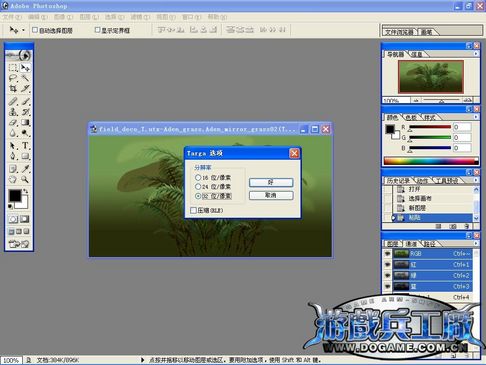486x365 pixels.
Task: Select 16 bits/pixel resolution option
Action: click(198, 177)
